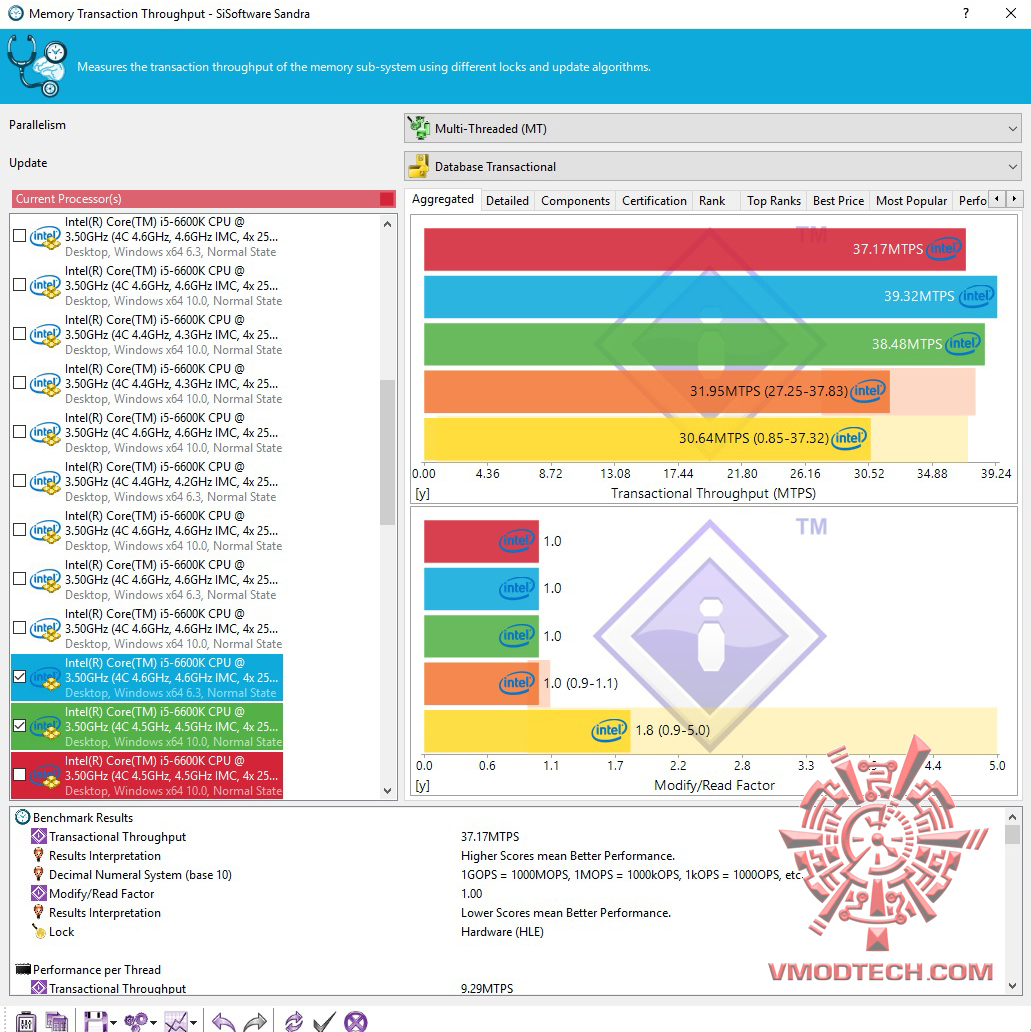Click the Multi-Threaded processor icon
1031x1032 pixels.
click(418, 128)
